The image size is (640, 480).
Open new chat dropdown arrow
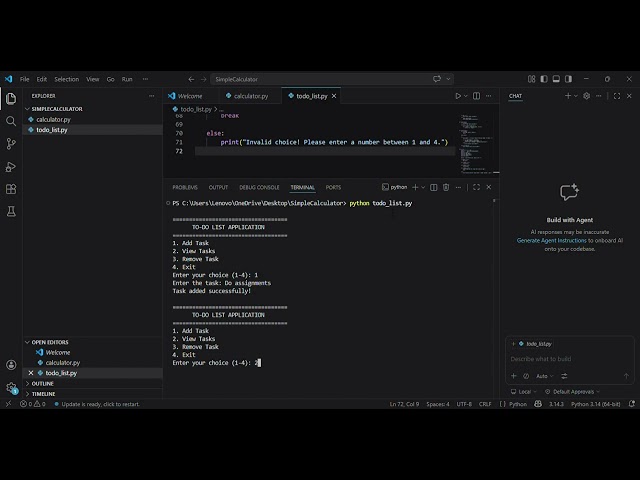coord(576,96)
